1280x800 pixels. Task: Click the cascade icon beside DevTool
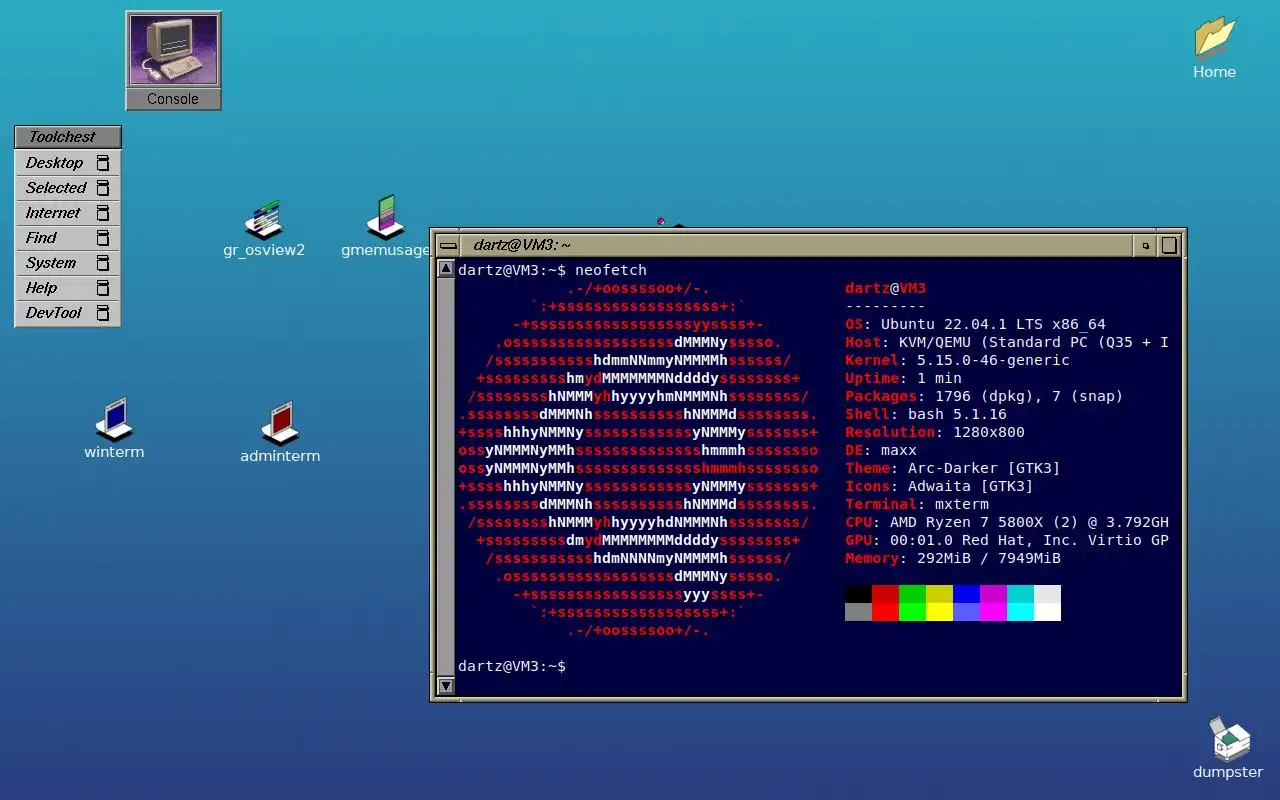[x=102, y=313]
